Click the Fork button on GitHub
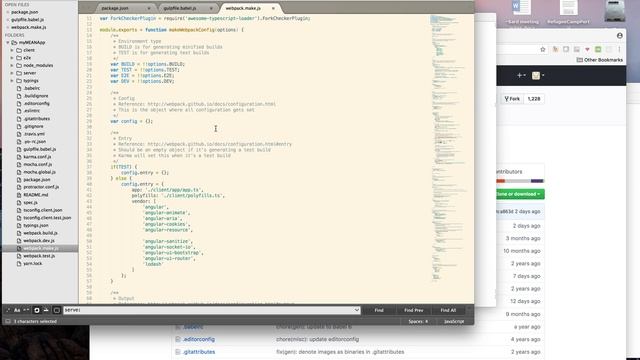This screenshot has width=640, height=360. (512, 99)
